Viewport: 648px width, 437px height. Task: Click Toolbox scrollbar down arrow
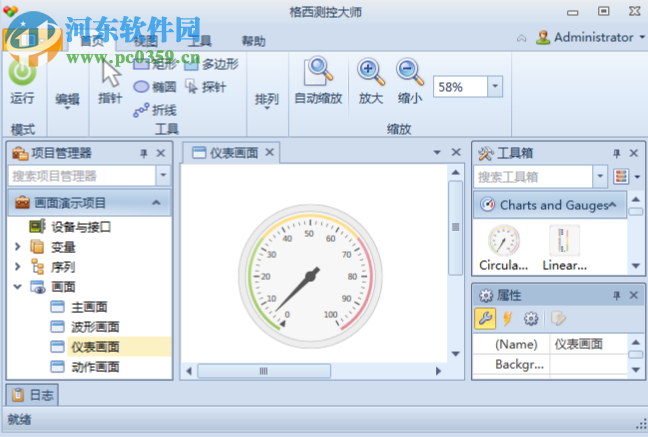[636, 266]
